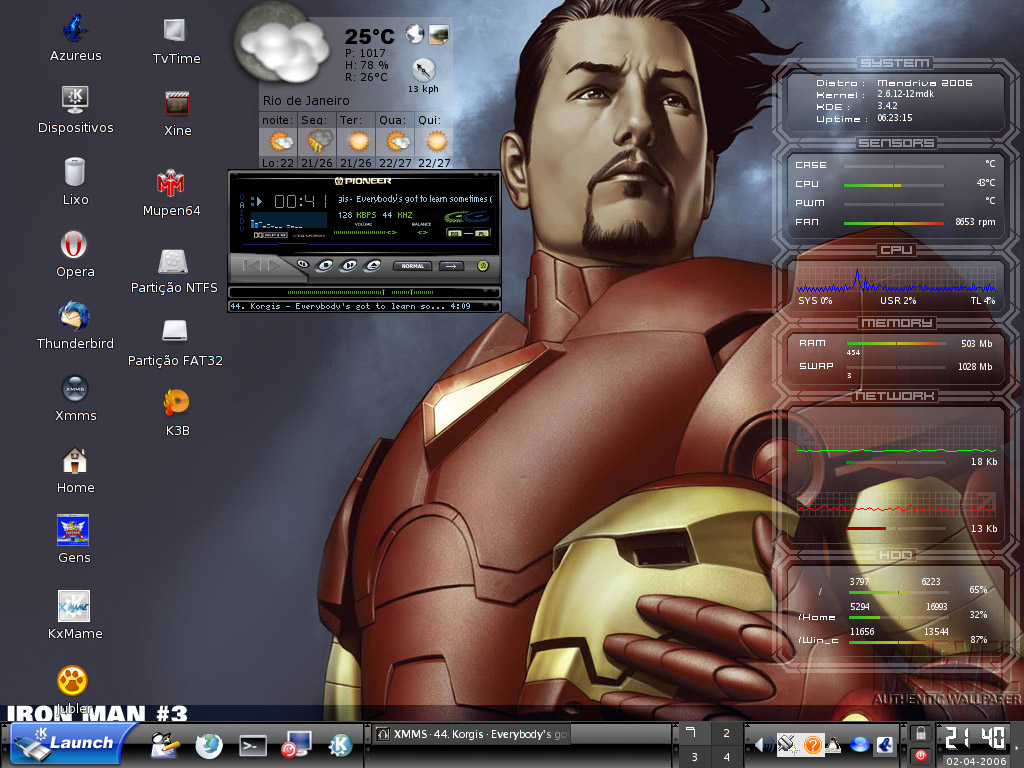
Task: Click the XMMS playlist entry 44. Korgis
Action: click(350, 306)
